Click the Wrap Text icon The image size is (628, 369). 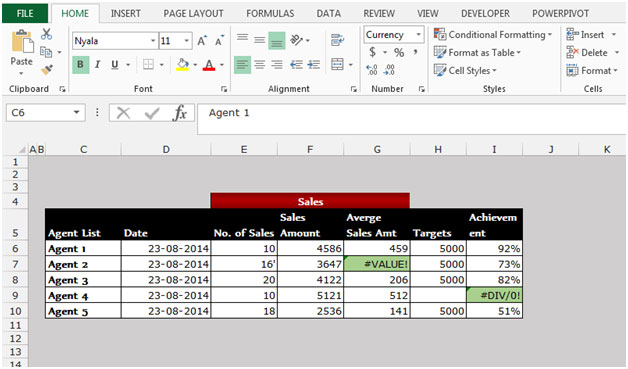coord(337,40)
